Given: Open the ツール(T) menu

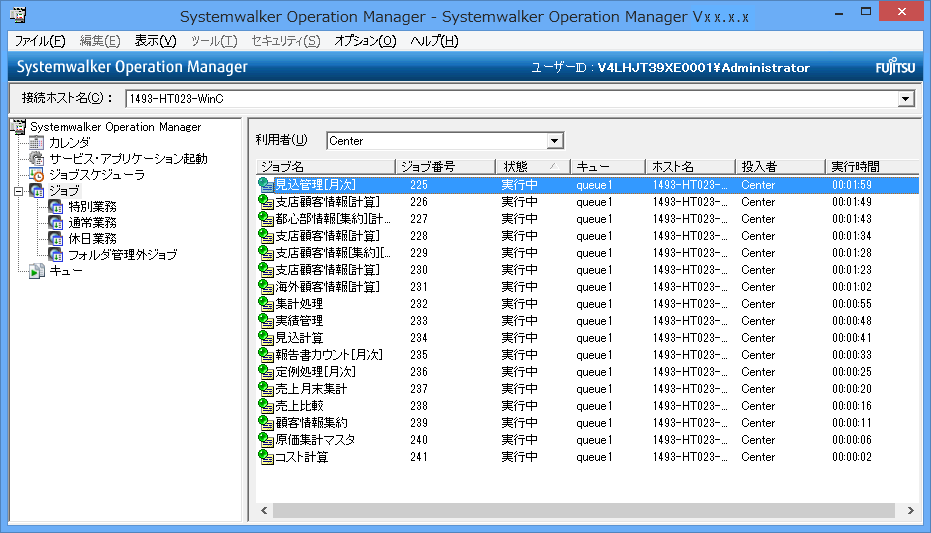Looking at the screenshot, I should point(214,41).
